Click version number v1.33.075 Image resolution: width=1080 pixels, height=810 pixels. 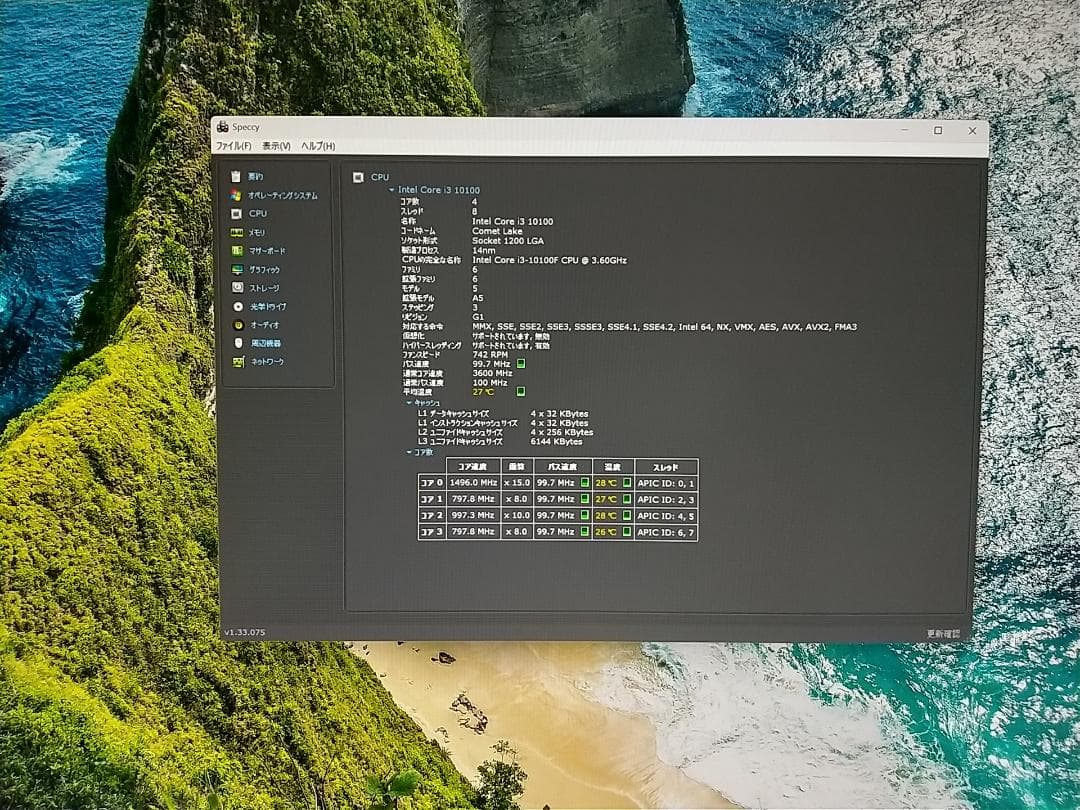click(245, 632)
